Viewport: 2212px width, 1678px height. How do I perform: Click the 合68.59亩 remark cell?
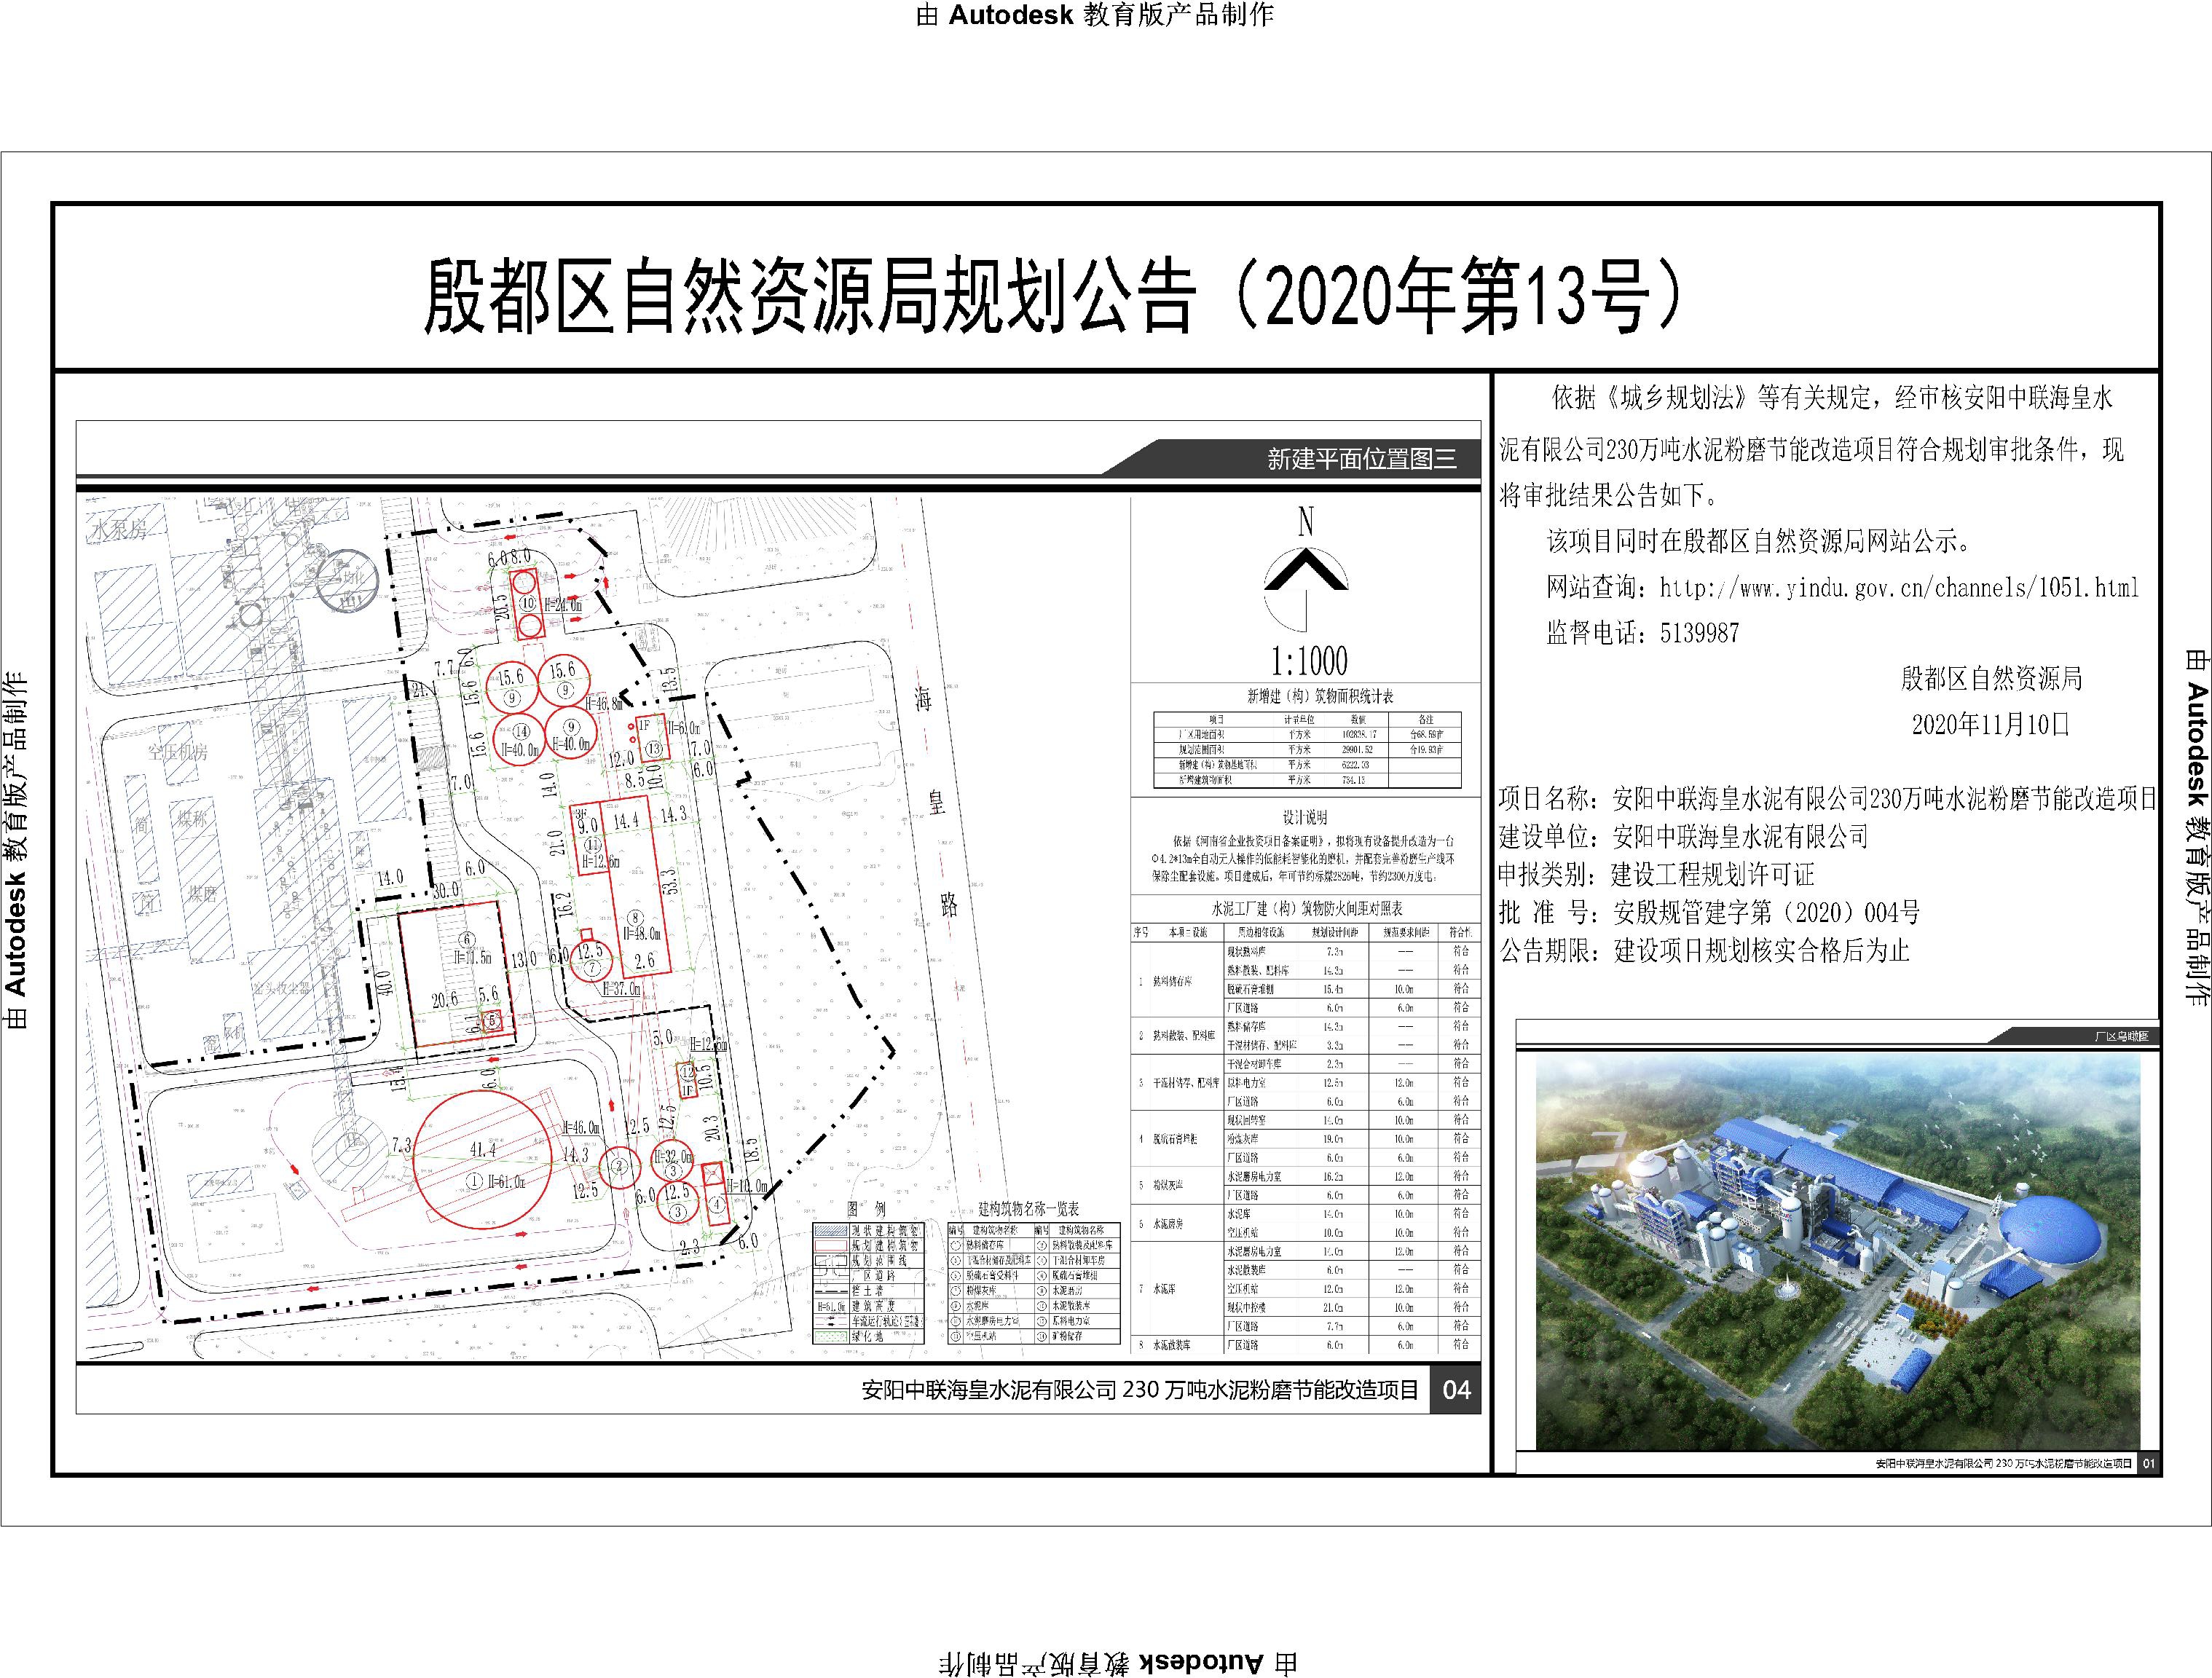(x=1427, y=734)
